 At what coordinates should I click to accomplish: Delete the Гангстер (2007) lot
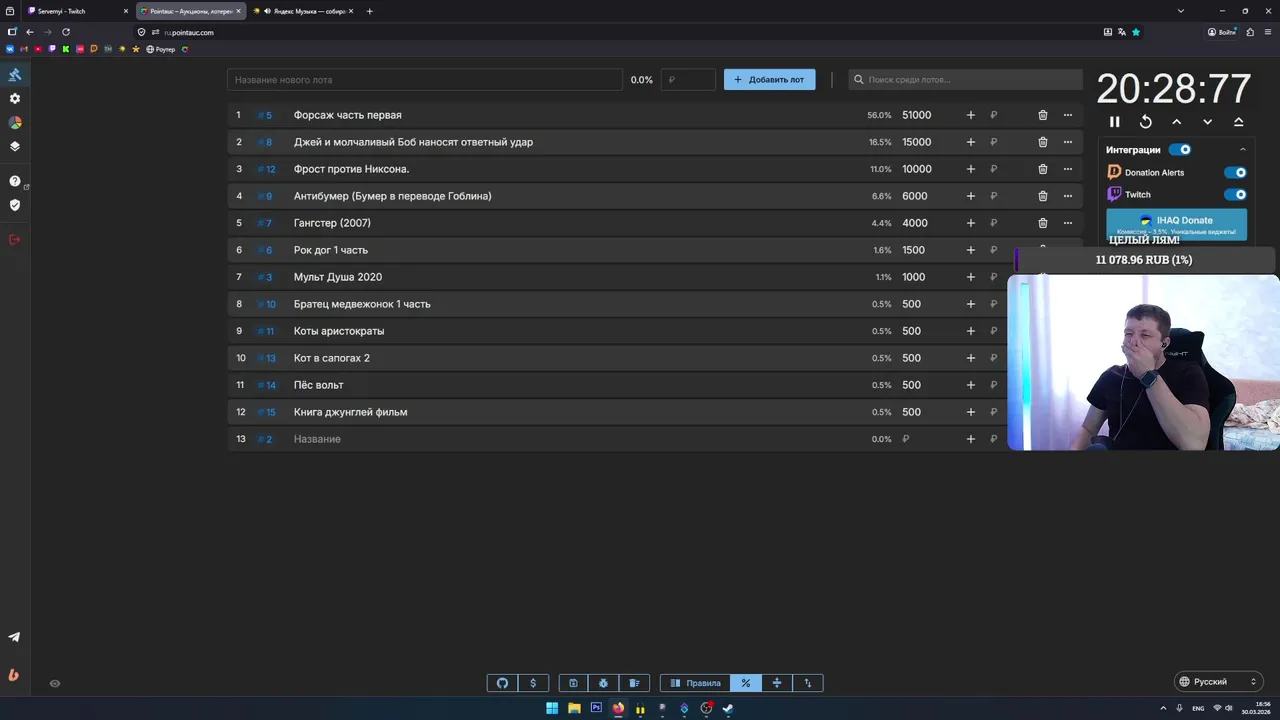[1043, 223]
